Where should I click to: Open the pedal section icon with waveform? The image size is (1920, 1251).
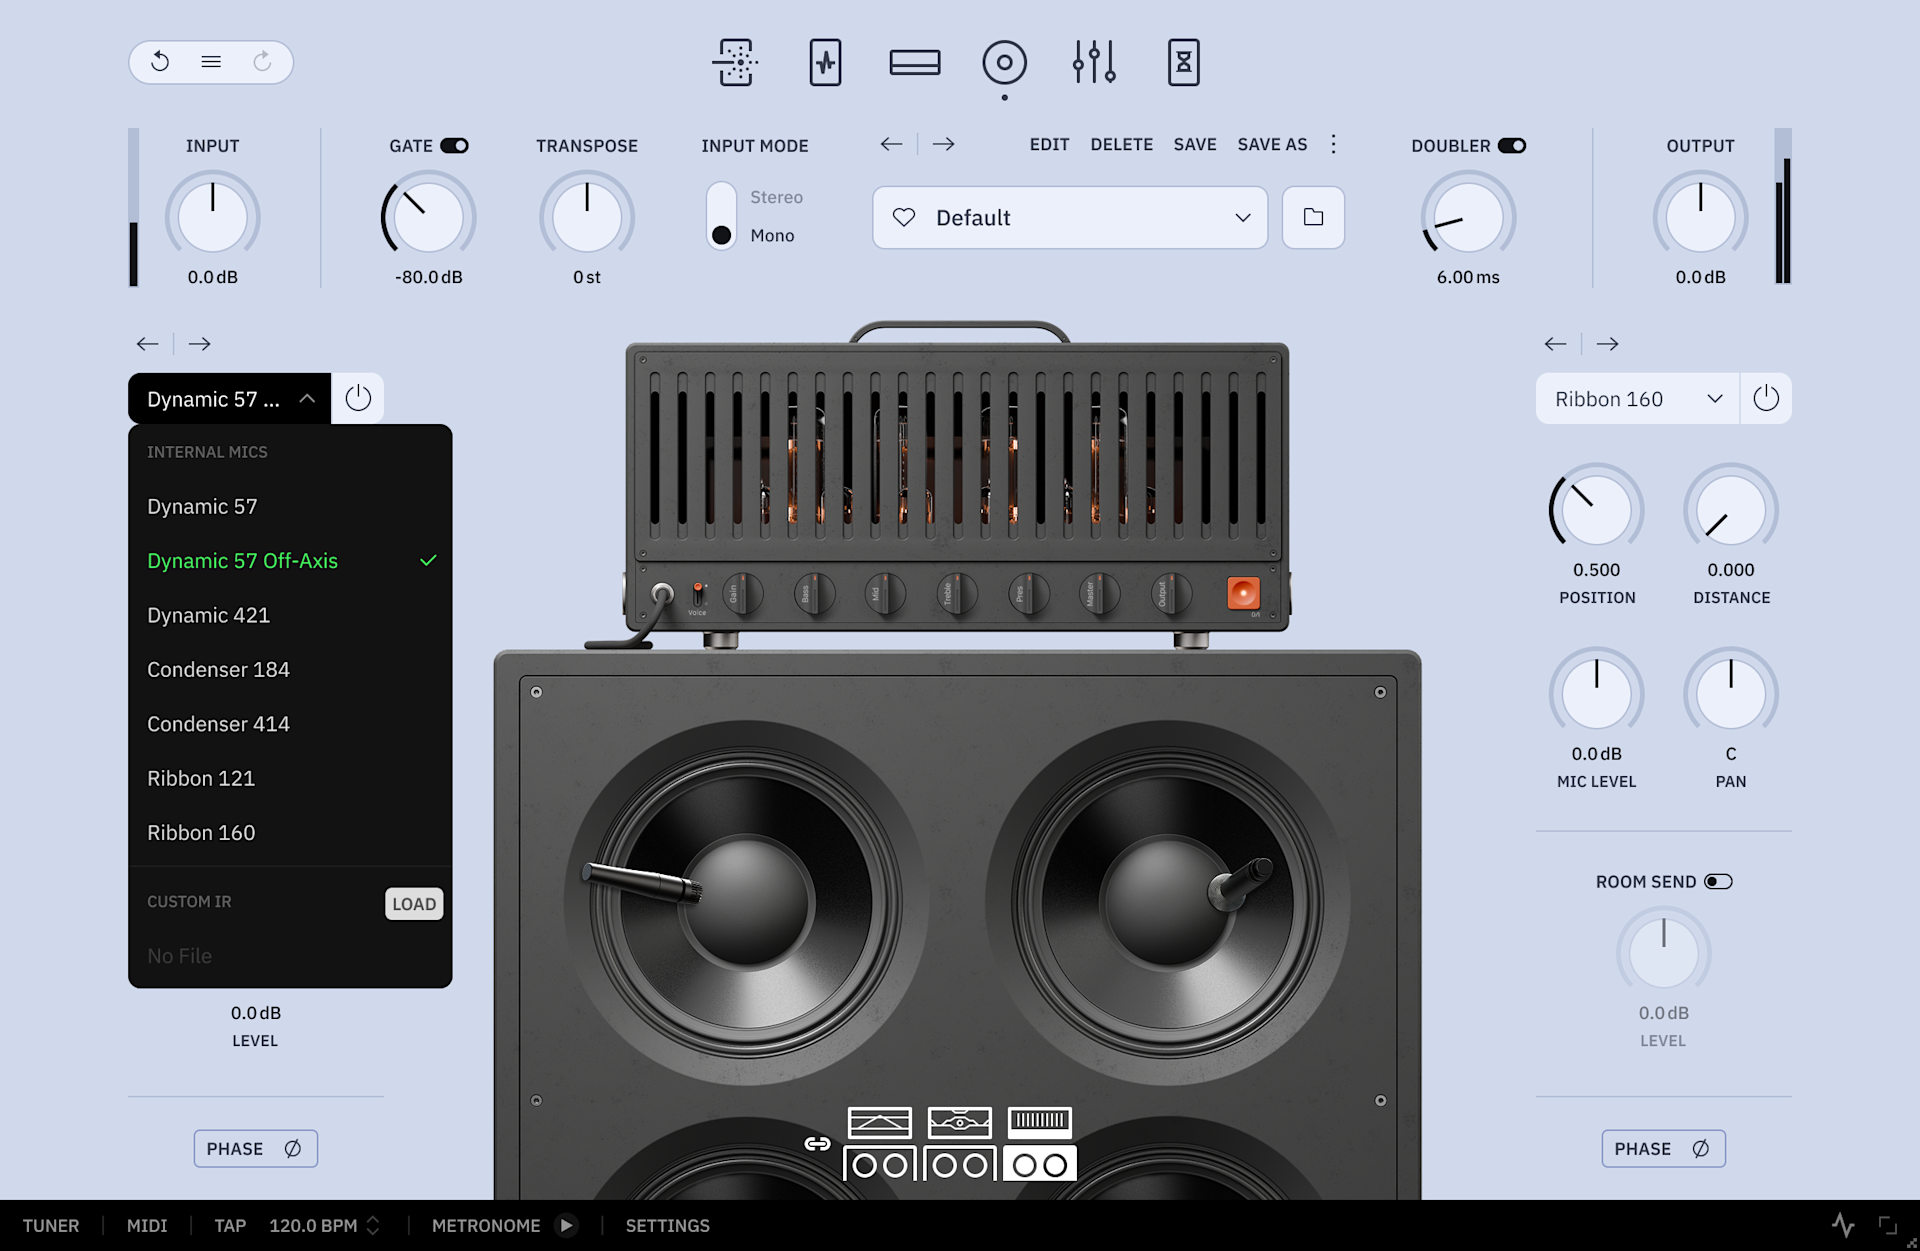point(825,62)
